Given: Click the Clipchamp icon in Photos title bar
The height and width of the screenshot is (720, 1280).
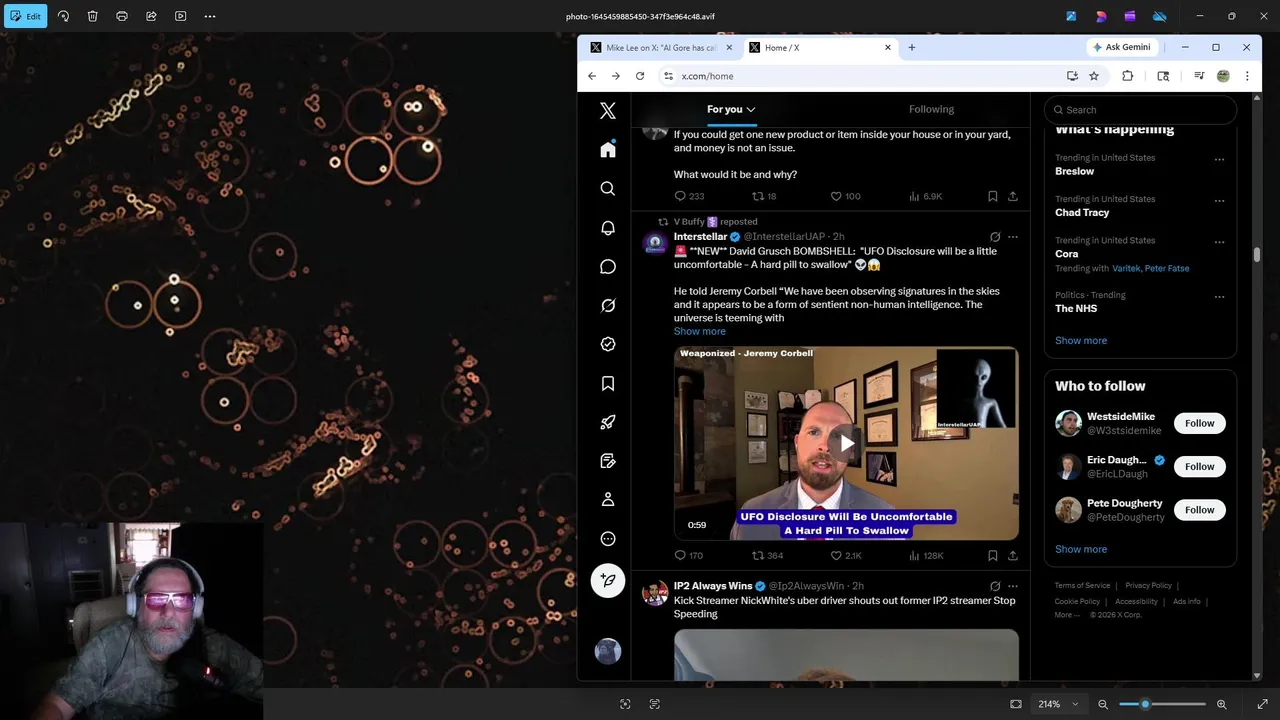Looking at the screenshot, I should point(1130,16).
